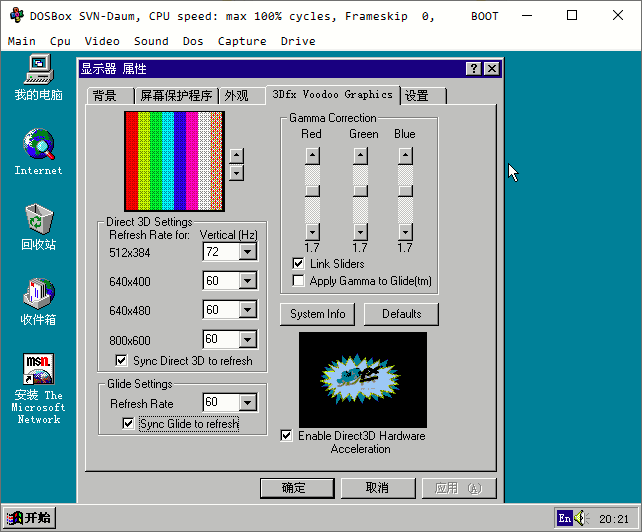This screenshot has height=532, width=642.
Task: Open the DOSBox Main menu
Action: click(22, 41)
